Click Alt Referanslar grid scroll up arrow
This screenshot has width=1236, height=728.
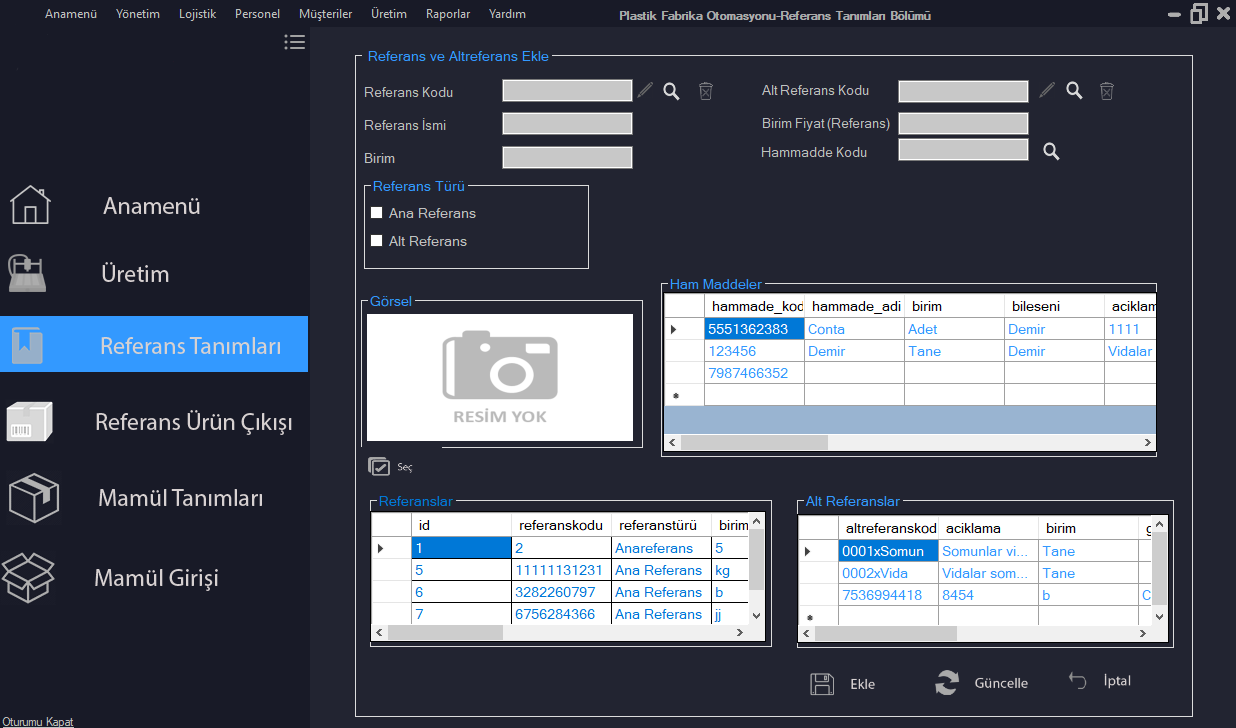(1158, 525)
